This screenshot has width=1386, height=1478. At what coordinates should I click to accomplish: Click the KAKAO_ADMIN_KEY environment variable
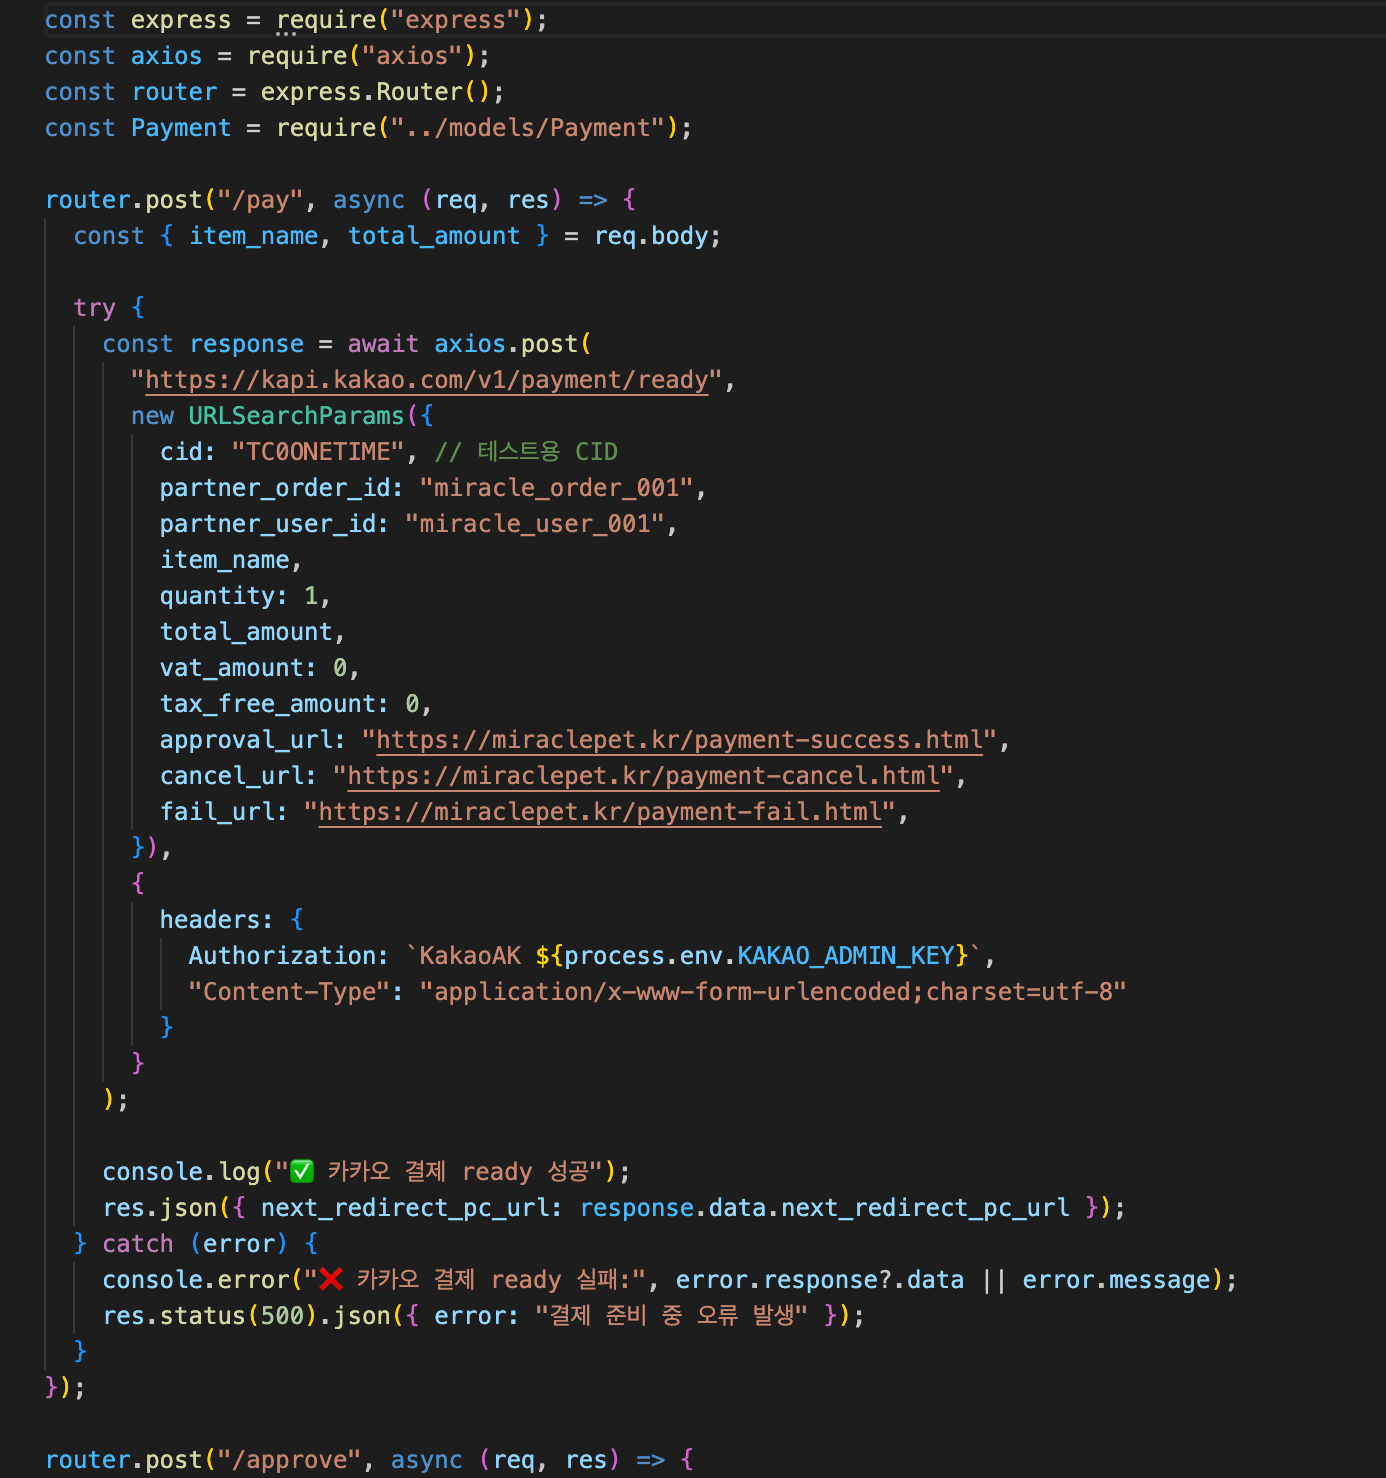[x=846, y=956]
